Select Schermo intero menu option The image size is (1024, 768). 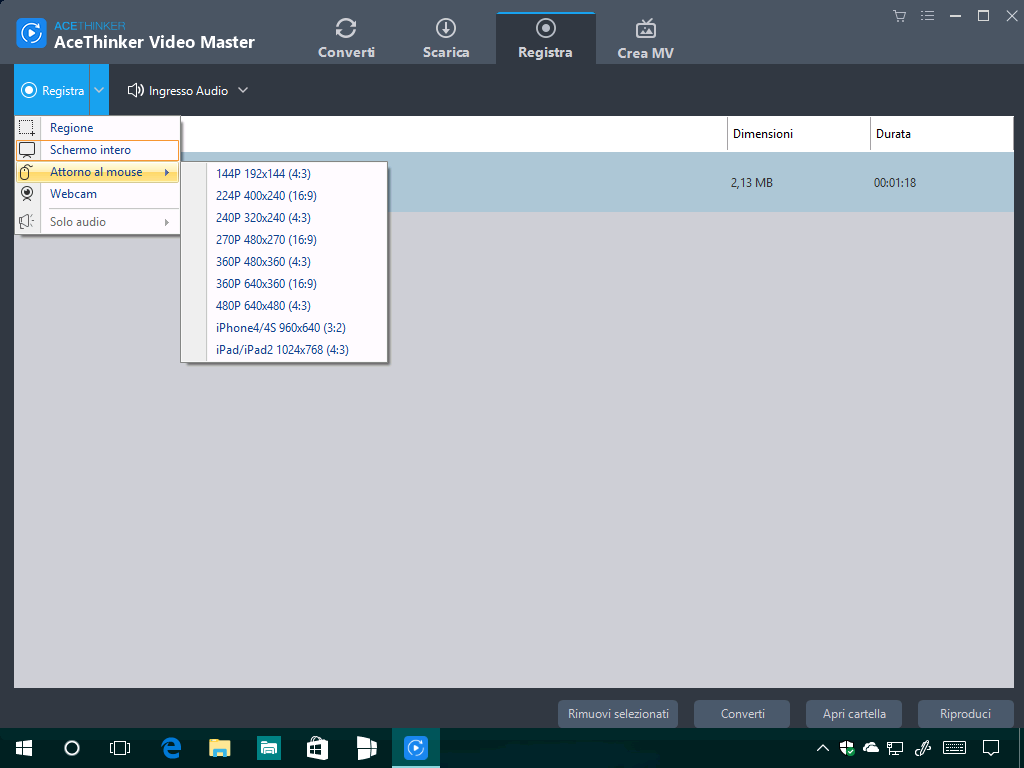tap(97, 150)
